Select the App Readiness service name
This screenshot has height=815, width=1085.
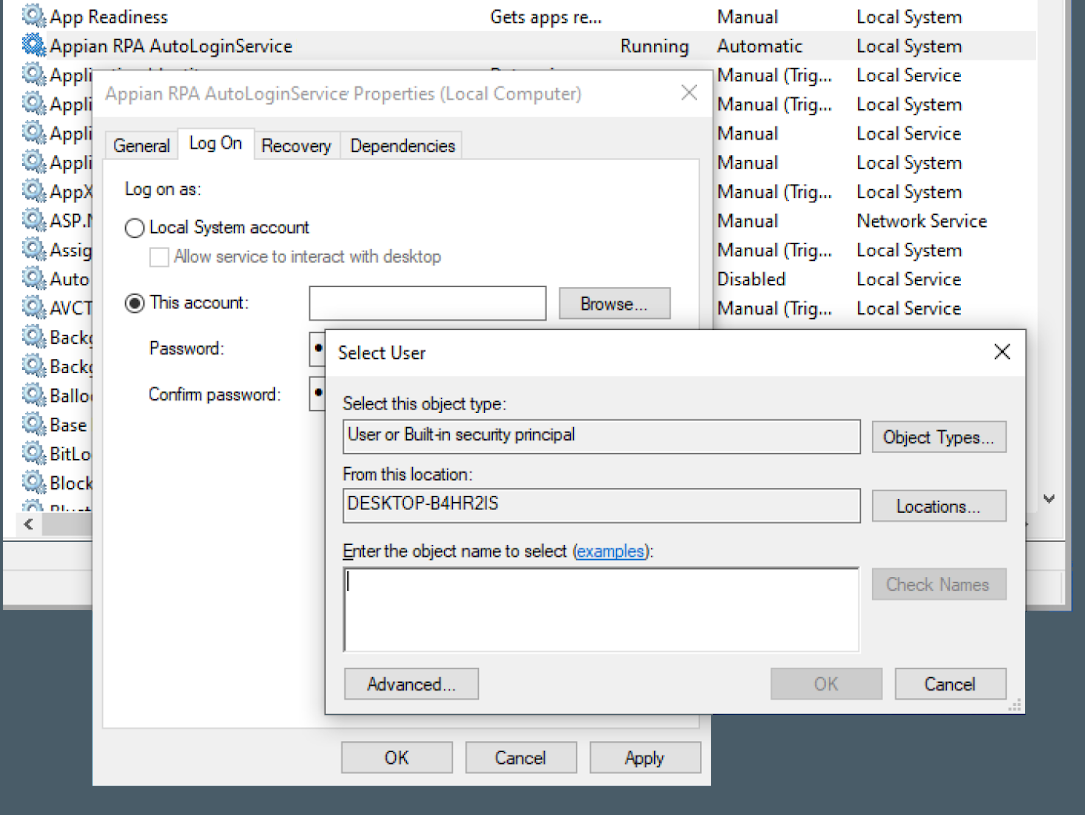click(x=109, y=17)
